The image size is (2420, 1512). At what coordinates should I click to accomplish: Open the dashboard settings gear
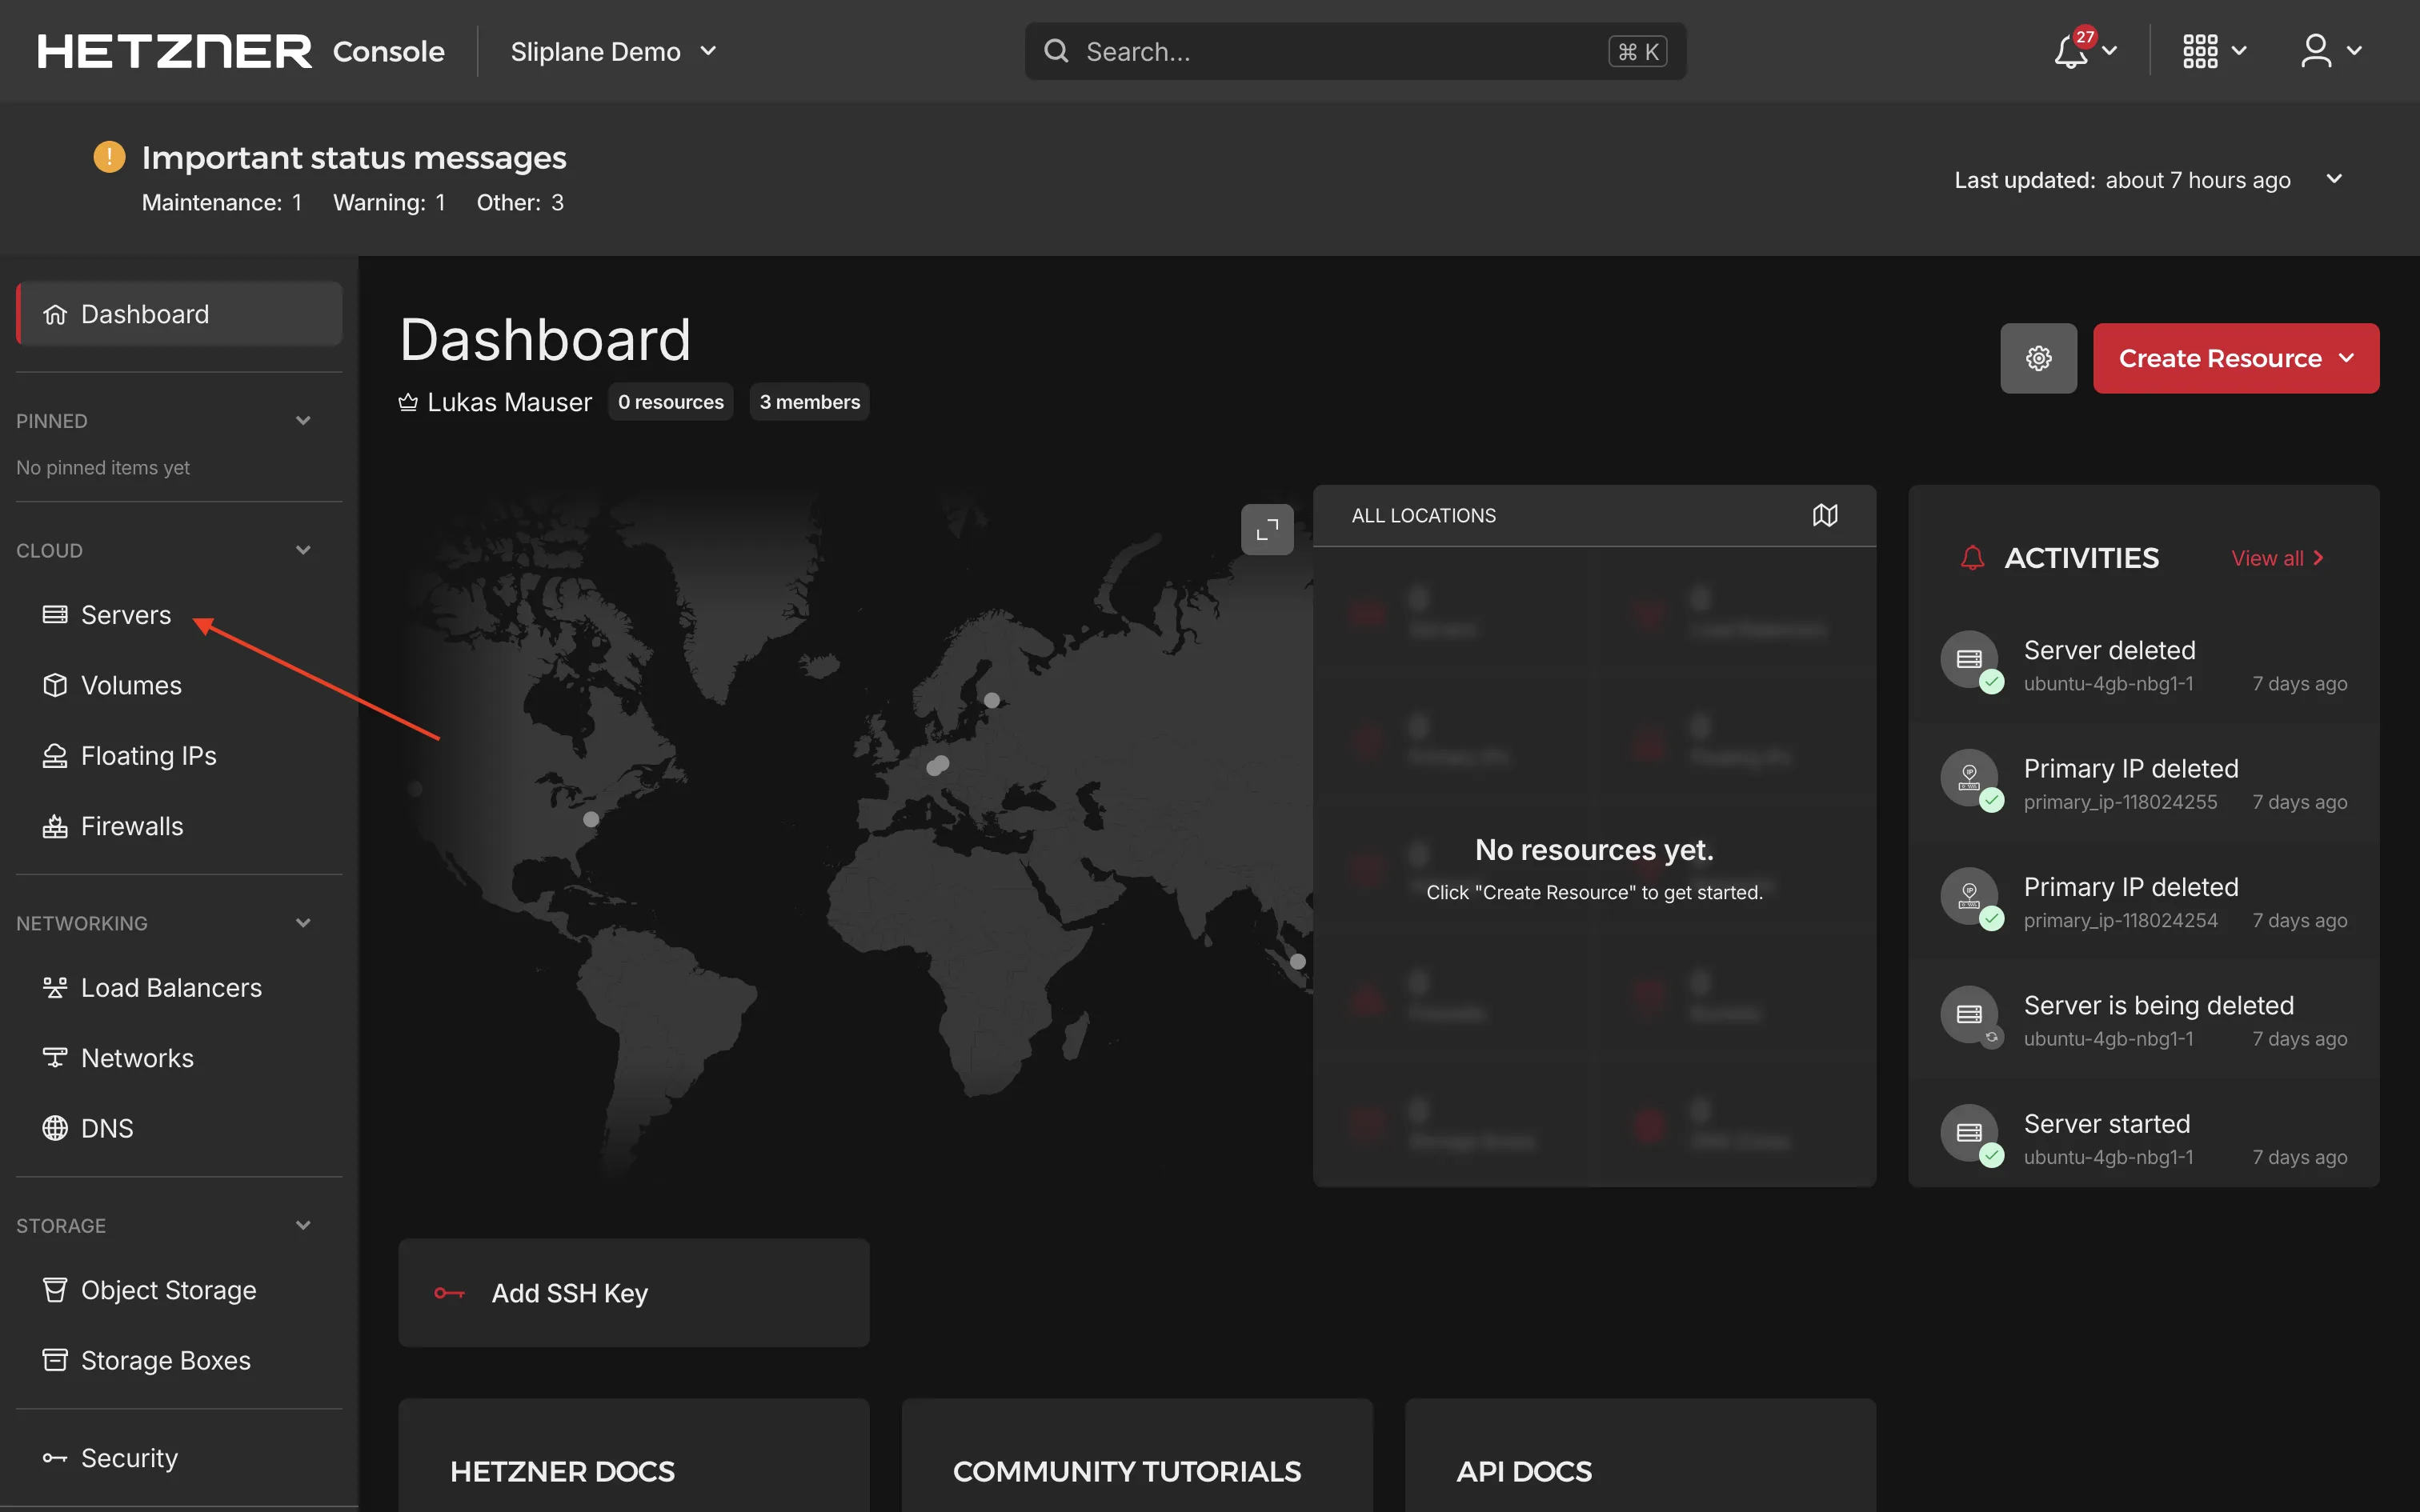[2039, 358]
